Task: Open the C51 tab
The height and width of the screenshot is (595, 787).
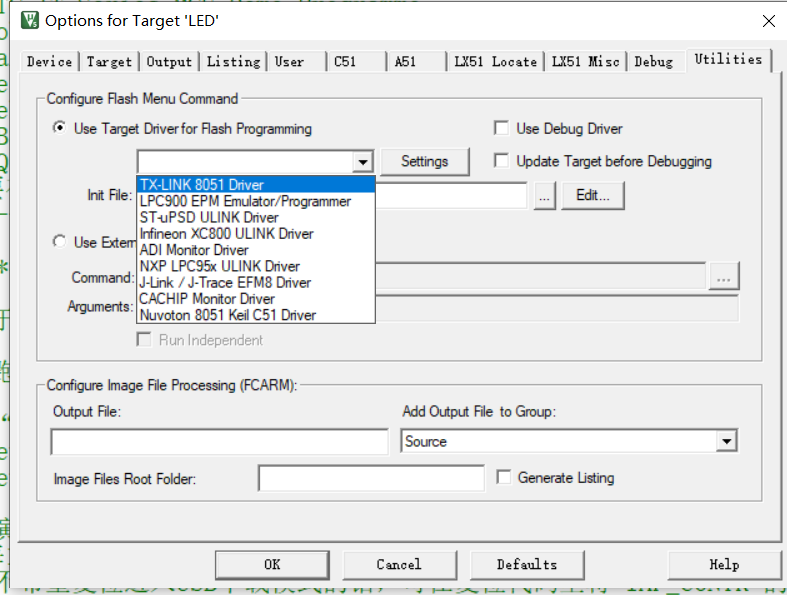Action: click(357, 62)
